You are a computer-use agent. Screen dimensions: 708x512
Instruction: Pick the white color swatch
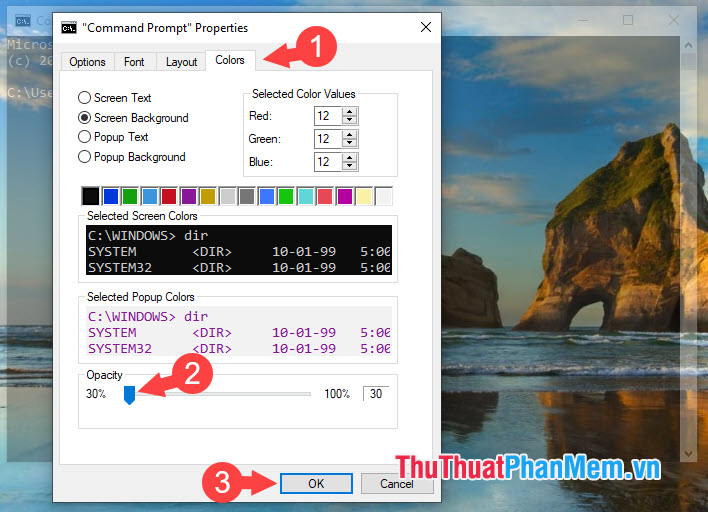(x=384, y=196)
